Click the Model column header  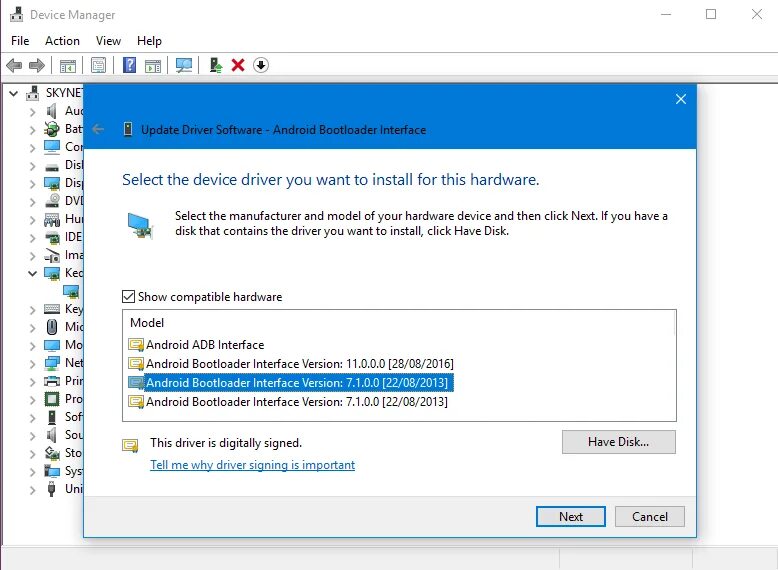(147, 323)
